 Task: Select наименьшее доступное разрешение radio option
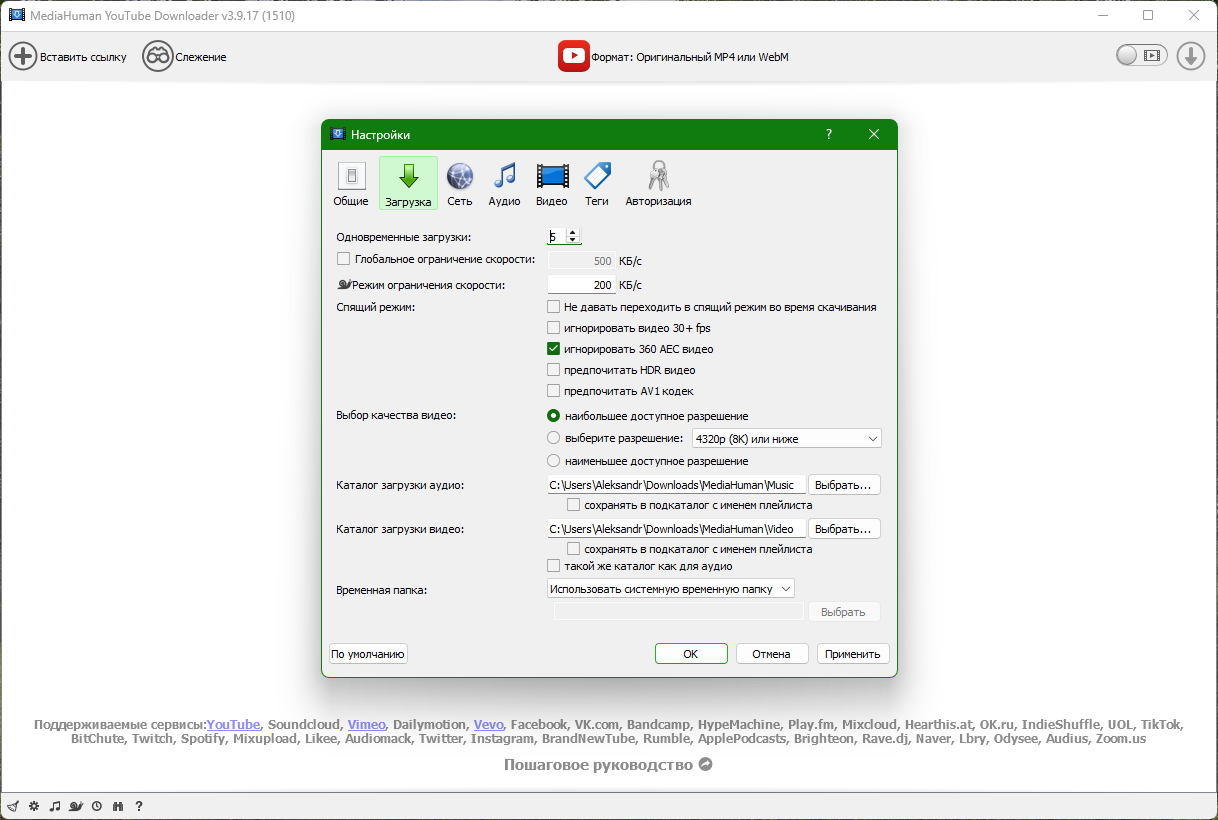[x=554, y=461]
